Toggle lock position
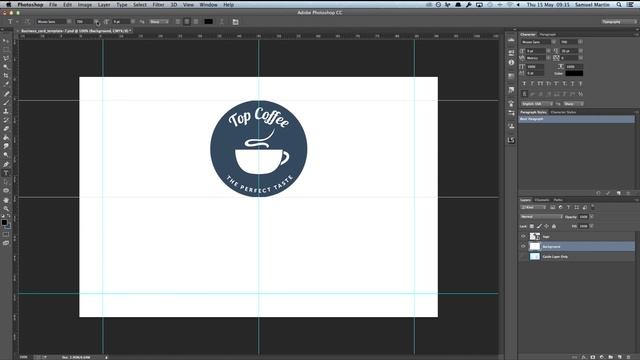 (x=547, y=226)
